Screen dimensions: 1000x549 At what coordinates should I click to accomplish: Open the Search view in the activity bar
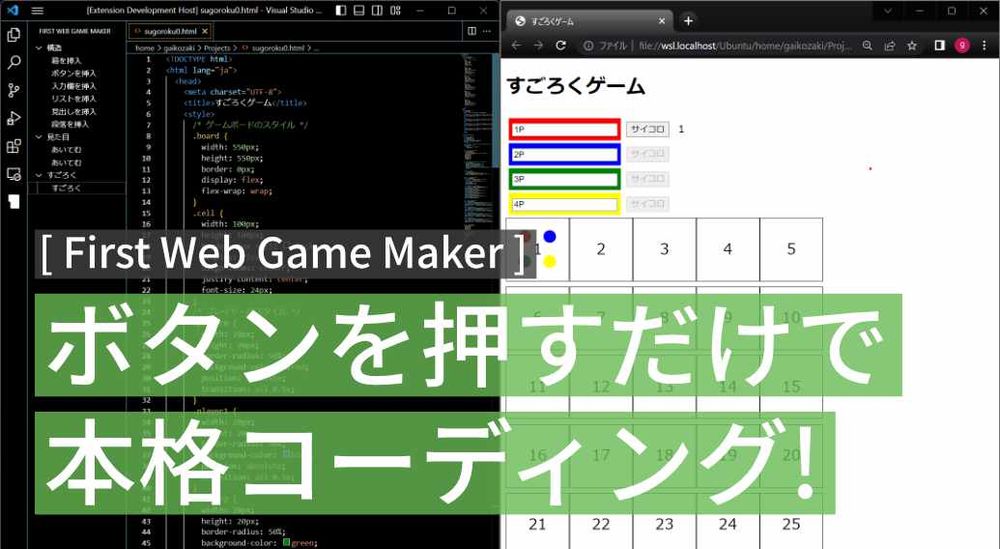pos(14,62)
